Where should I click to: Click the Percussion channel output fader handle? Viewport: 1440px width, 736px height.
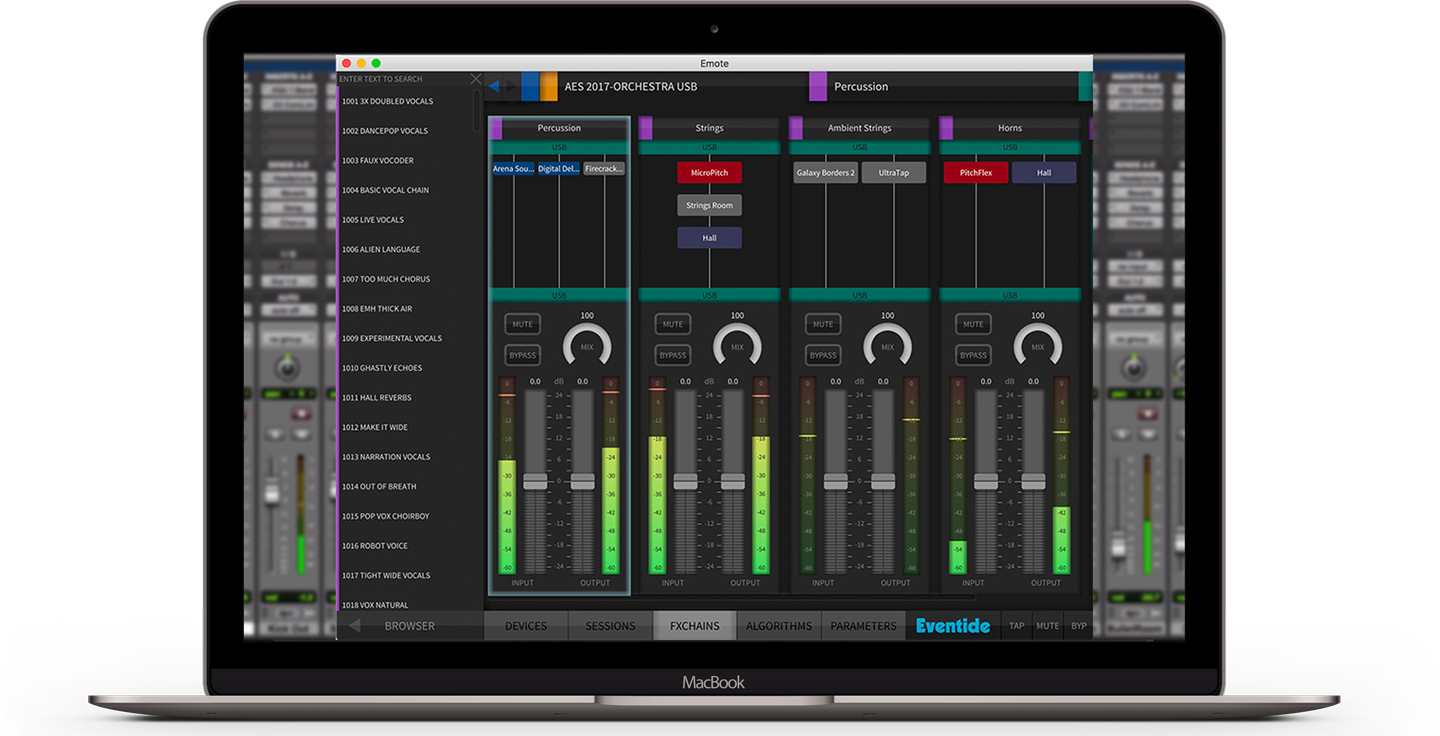(583, 481)
